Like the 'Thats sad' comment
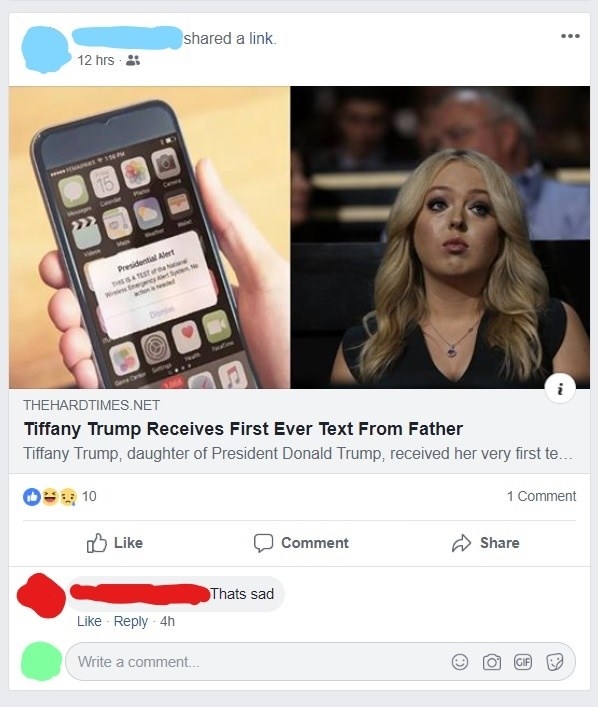The image size is (598, 707). (89, 621)
